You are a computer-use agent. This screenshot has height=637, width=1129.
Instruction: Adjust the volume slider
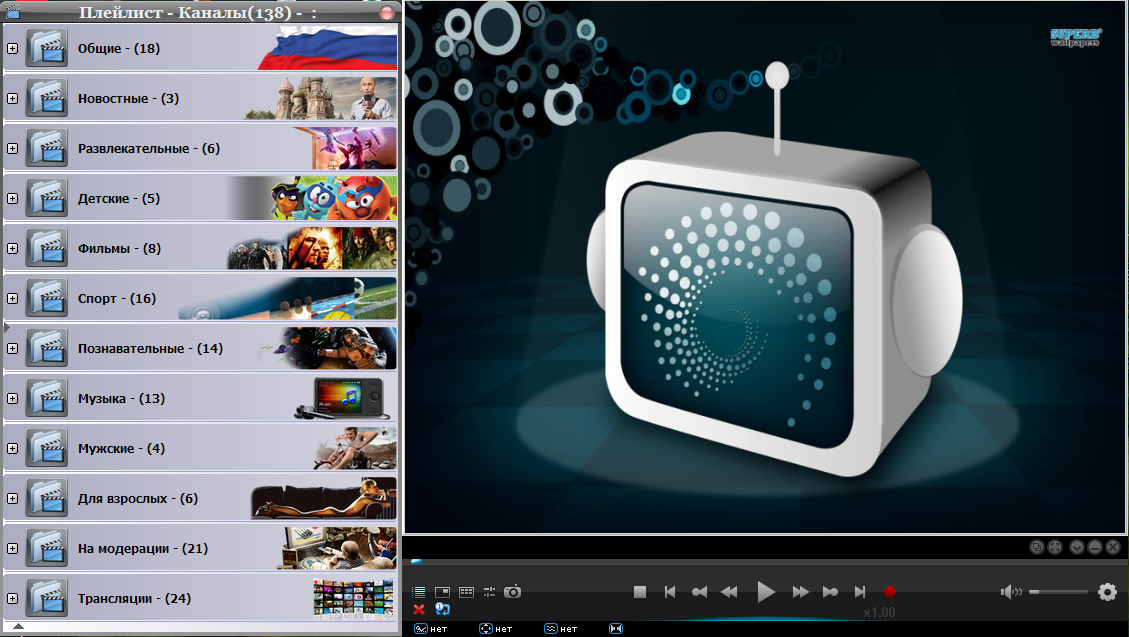[x=1058, y=592]
